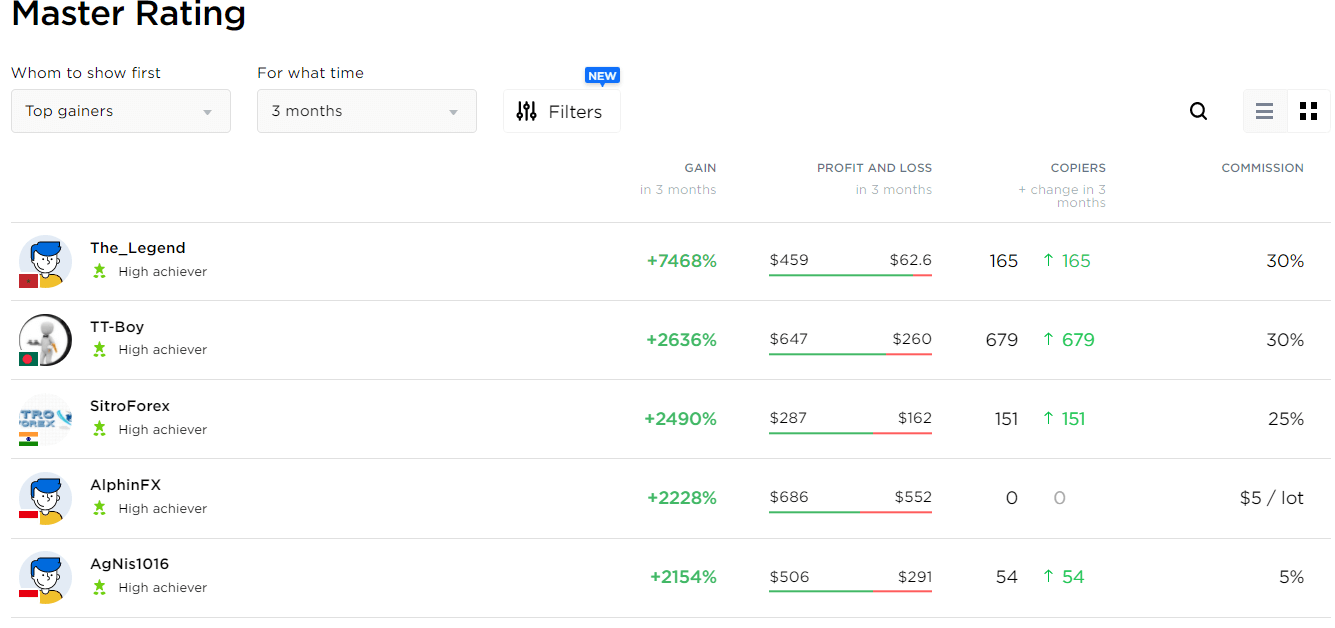Image resolution: width=1335 pixels, height=628 pixels.
Task: Click High achiever star under SitroForex
Action: (x=99, y=429)
